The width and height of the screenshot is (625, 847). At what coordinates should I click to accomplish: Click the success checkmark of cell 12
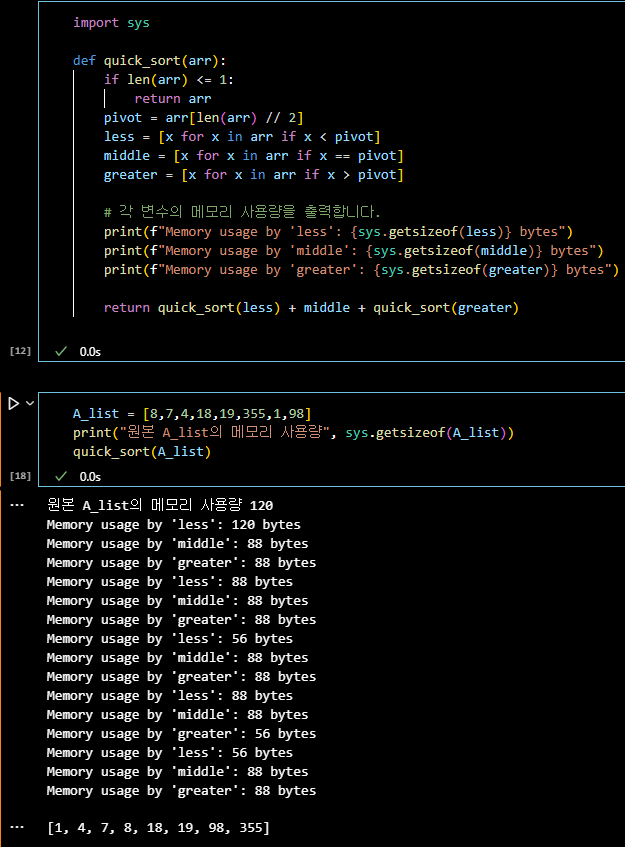pyautogui.click(x=61, y=352)
